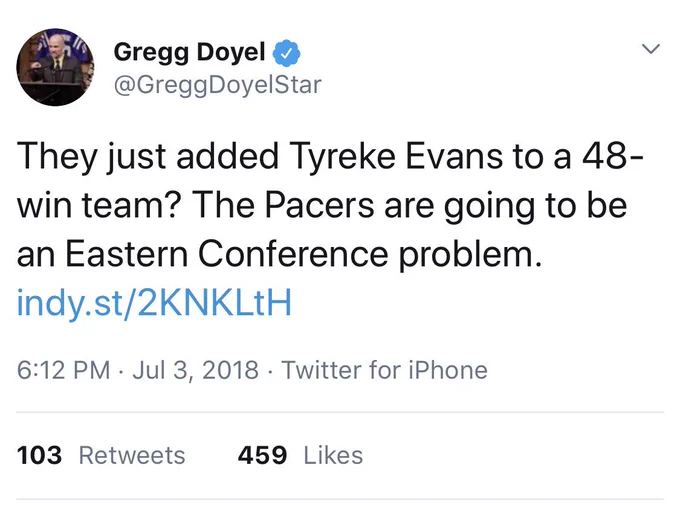Open the tweet options chevron menu
The image size is (680, 517).
coord(651,48)
